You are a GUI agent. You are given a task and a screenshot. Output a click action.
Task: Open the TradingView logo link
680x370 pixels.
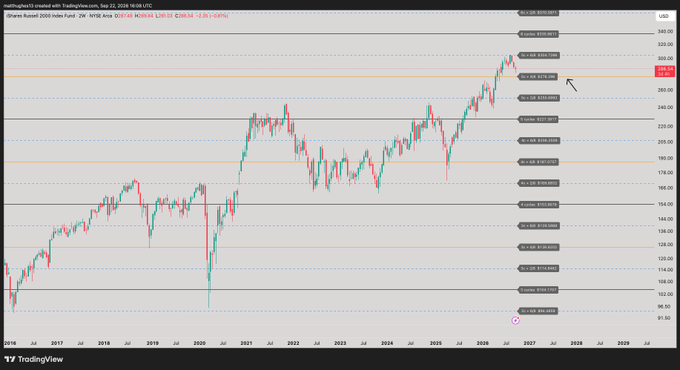[34, 359]
